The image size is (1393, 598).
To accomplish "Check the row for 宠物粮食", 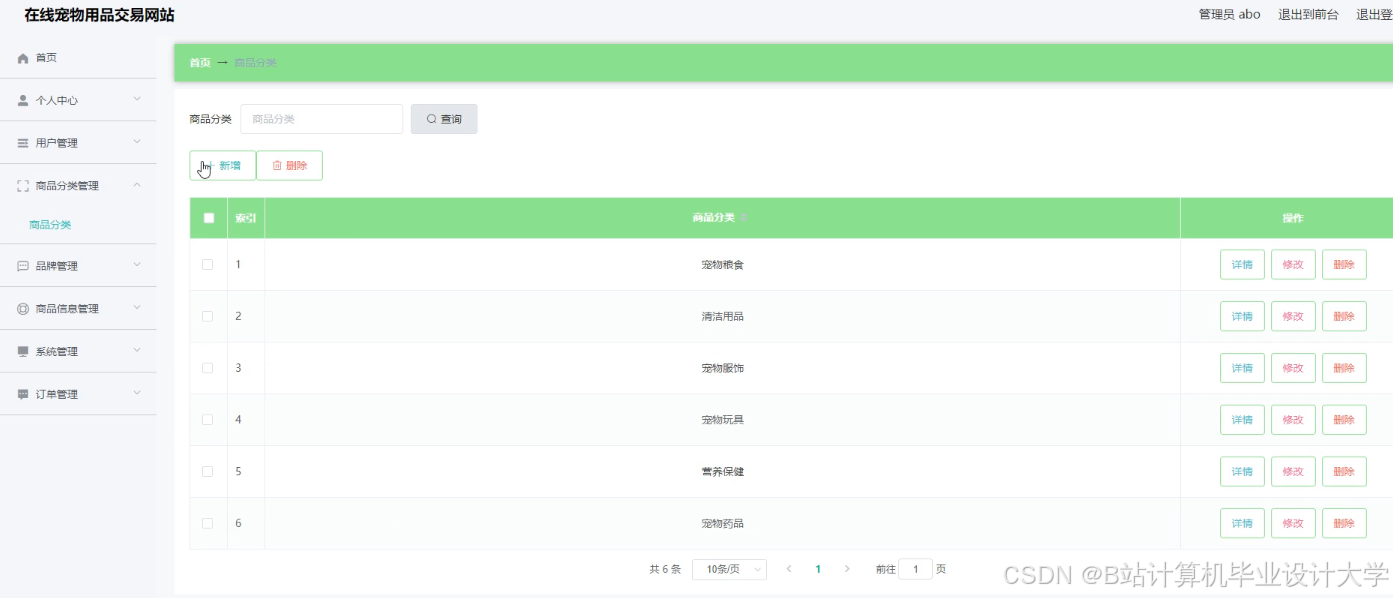I will click(x=208, y=265).
